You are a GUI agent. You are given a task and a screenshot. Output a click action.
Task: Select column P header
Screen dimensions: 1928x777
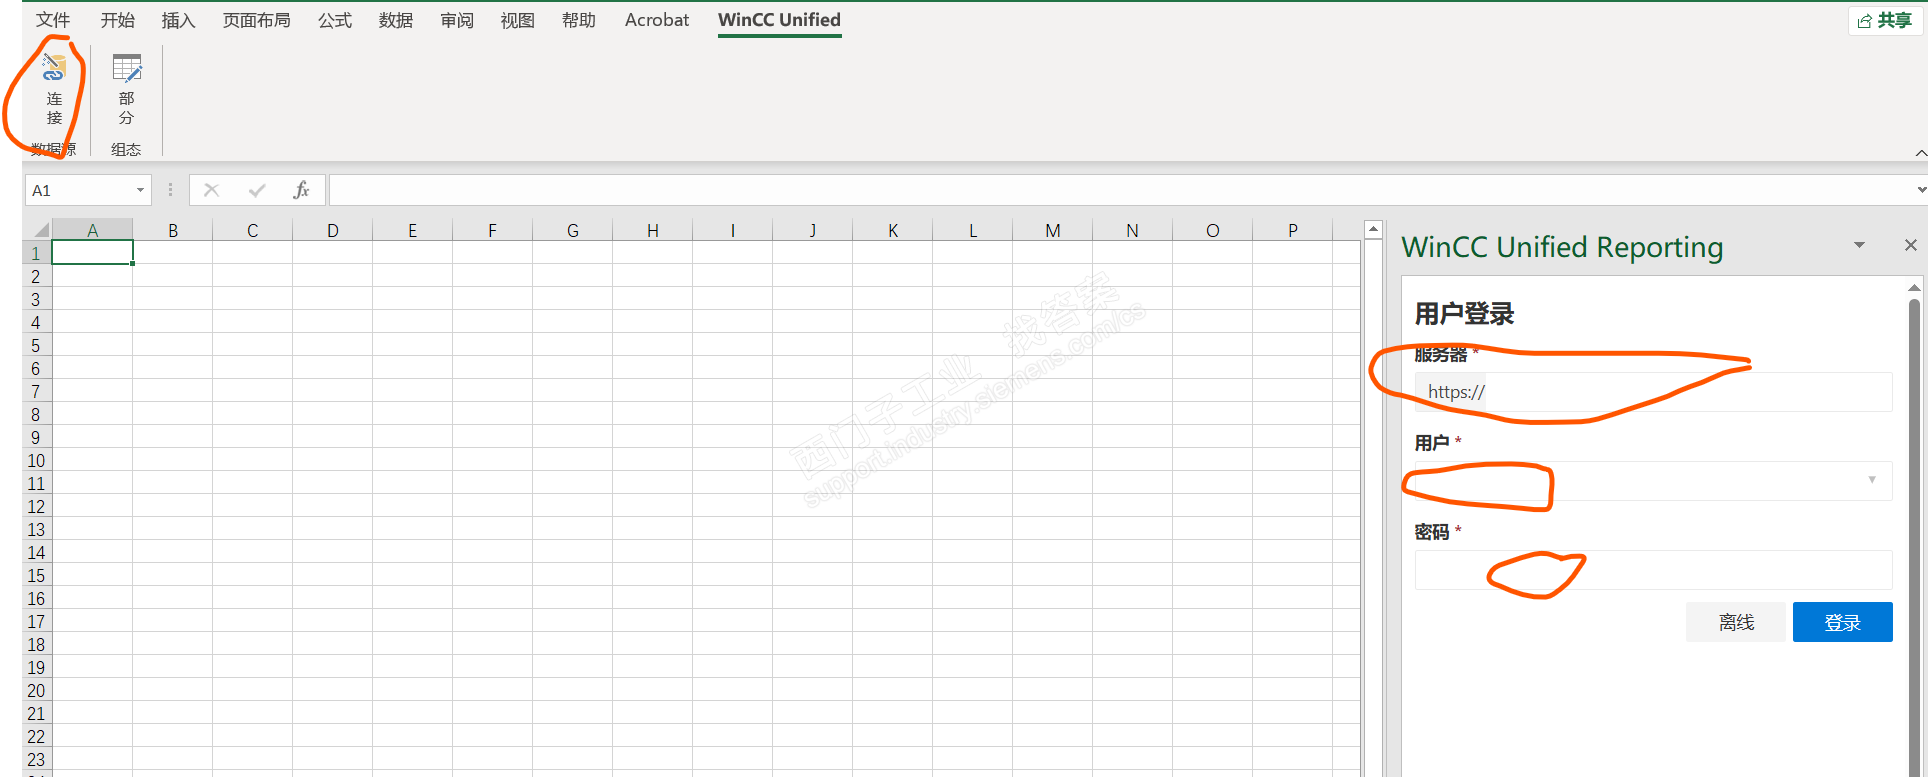coord(1293,230)
